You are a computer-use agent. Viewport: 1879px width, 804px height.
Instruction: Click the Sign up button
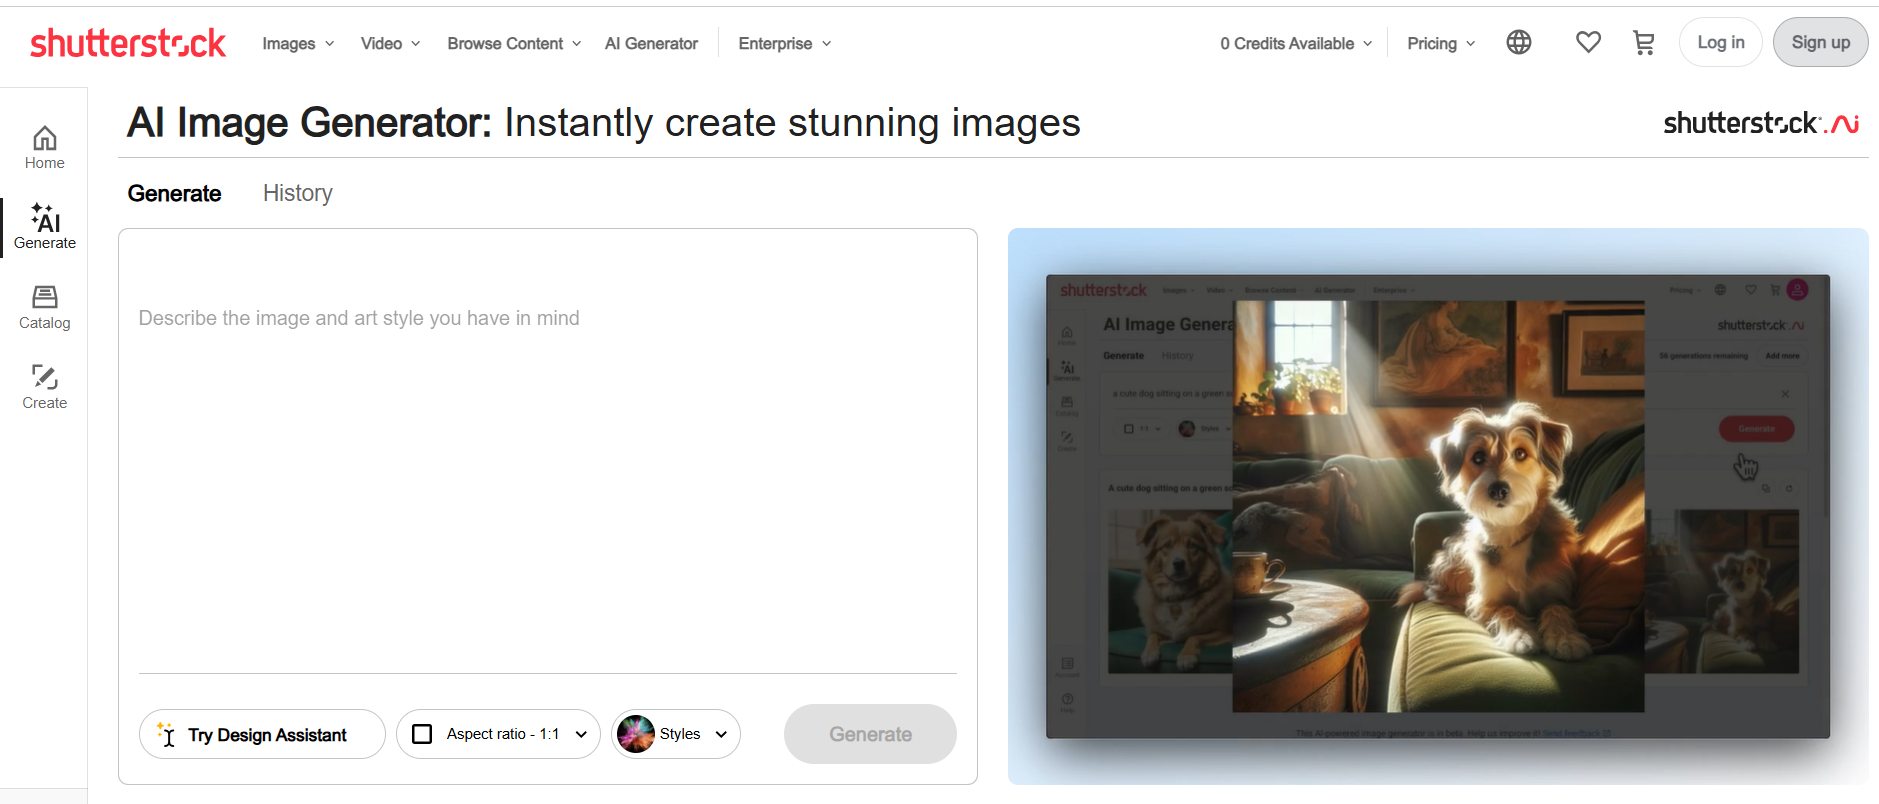[x=1820, y=42]
